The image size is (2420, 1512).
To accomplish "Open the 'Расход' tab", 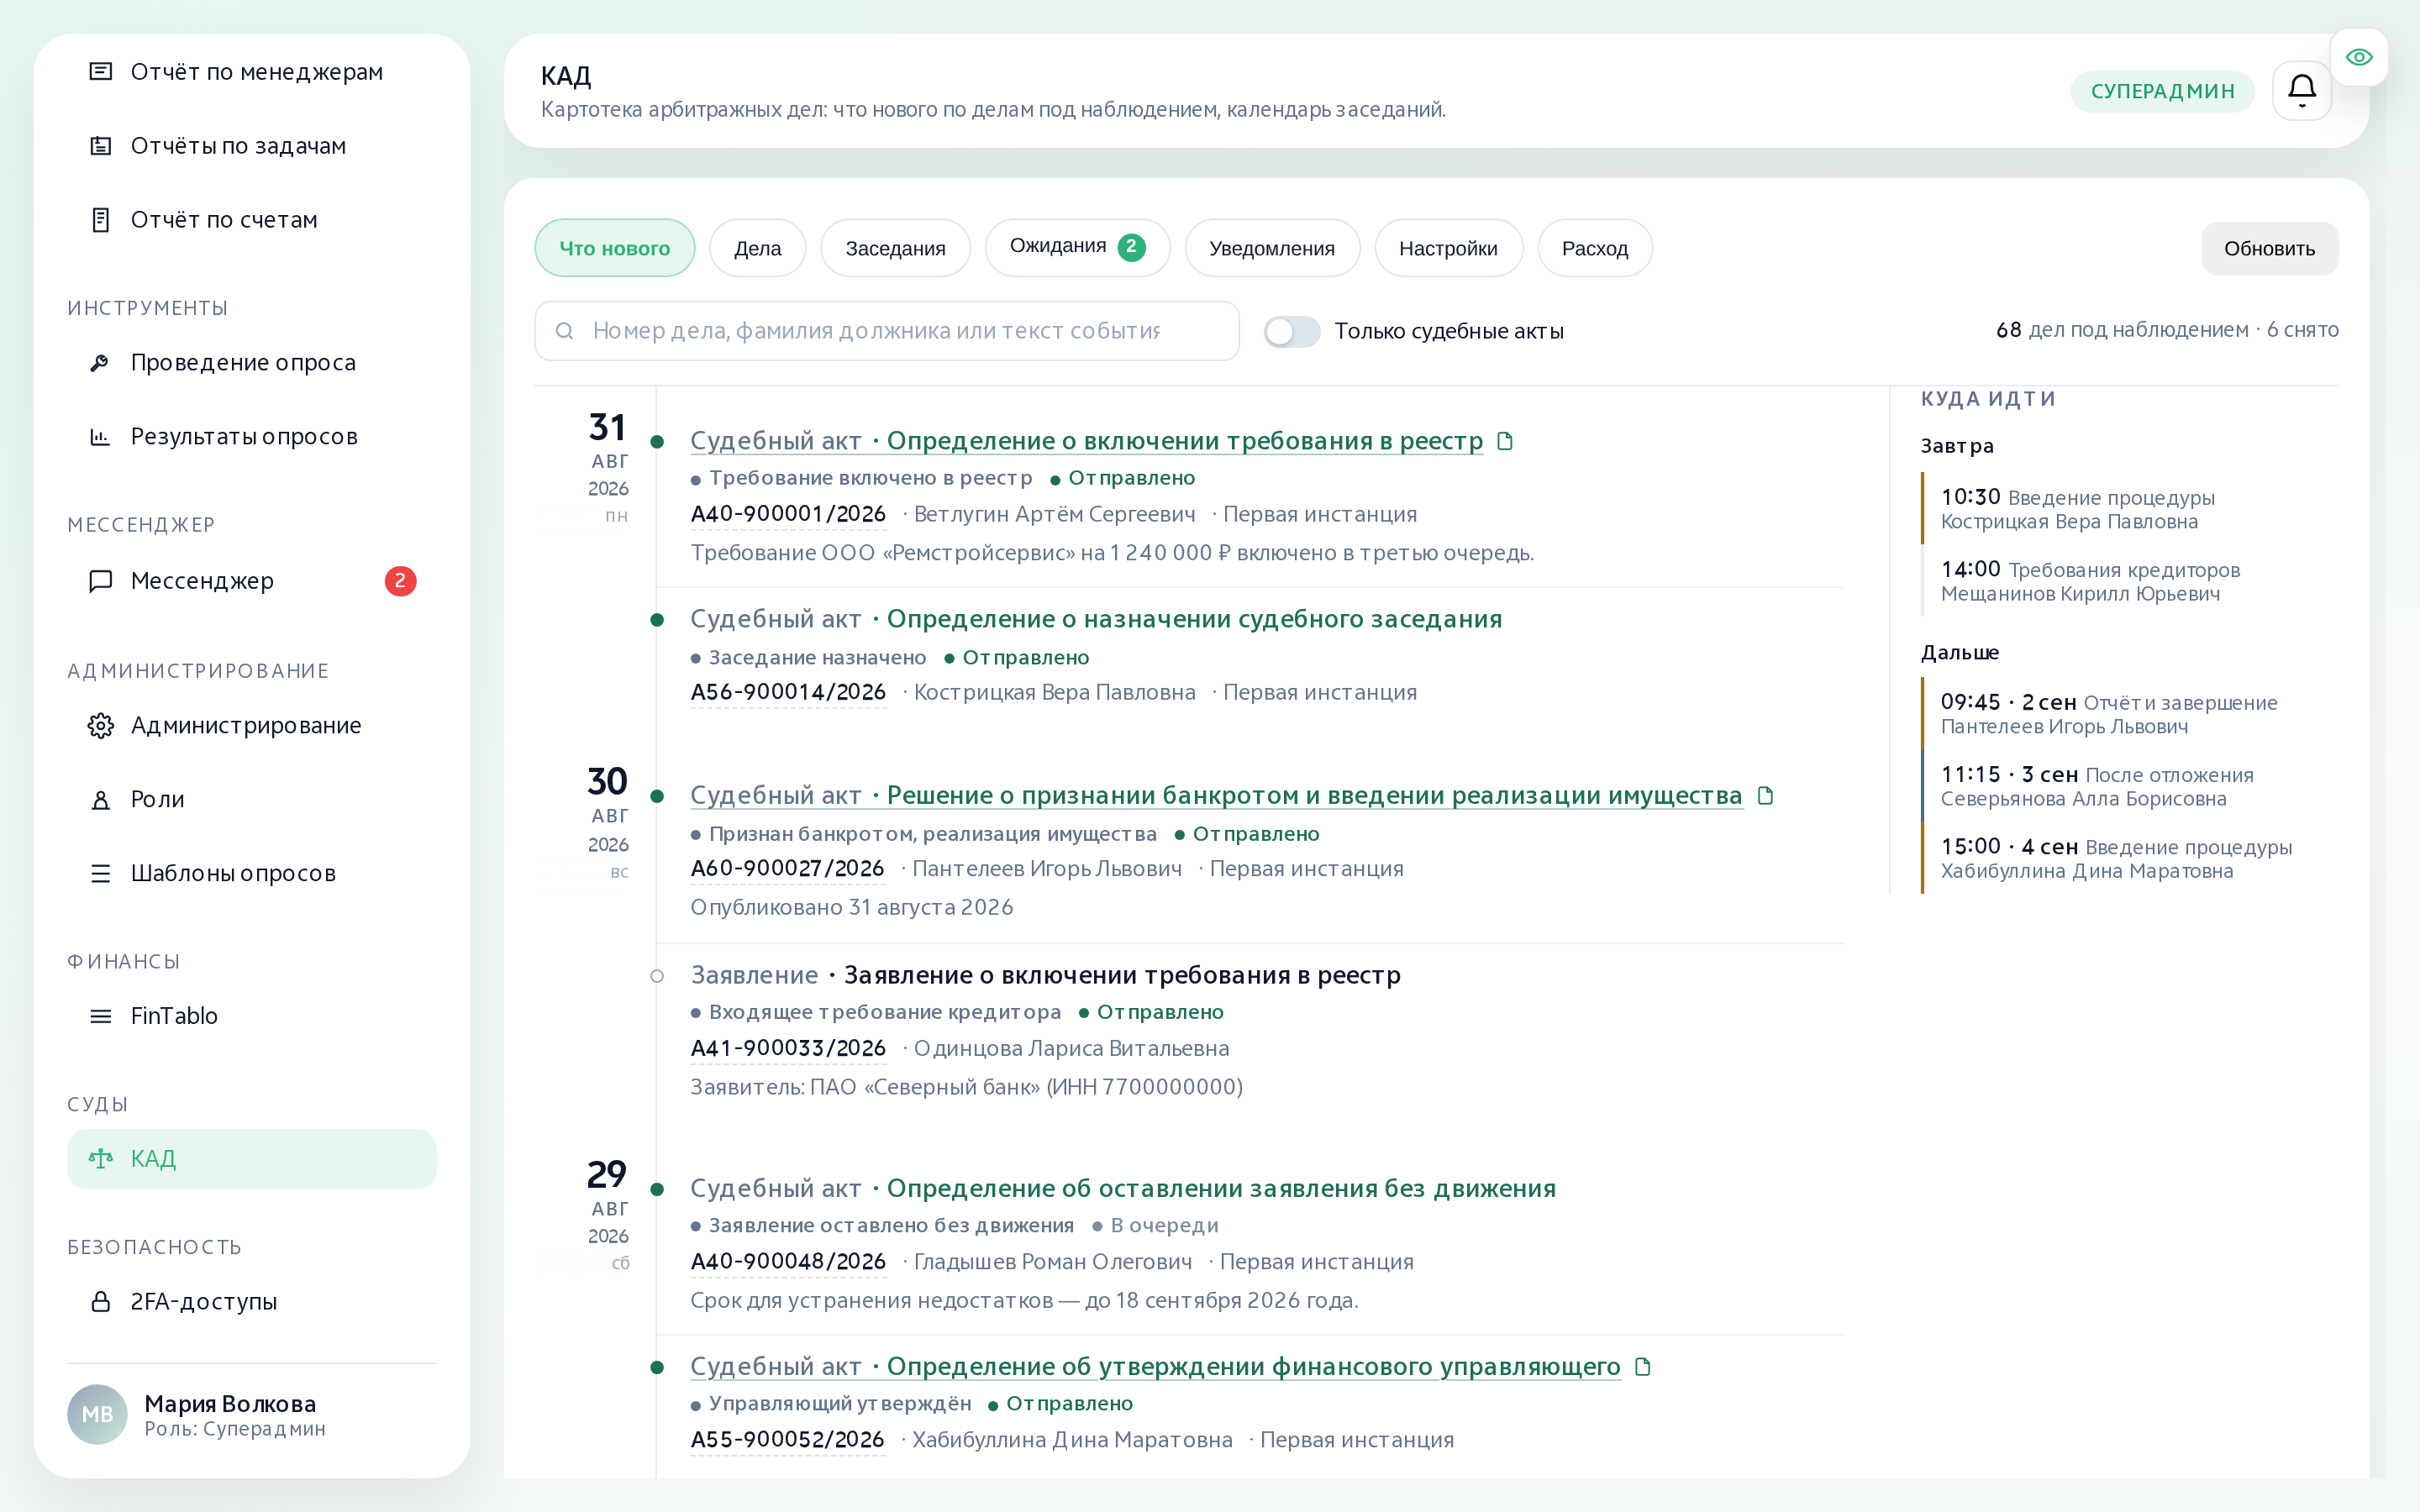I will [1595, 248].
